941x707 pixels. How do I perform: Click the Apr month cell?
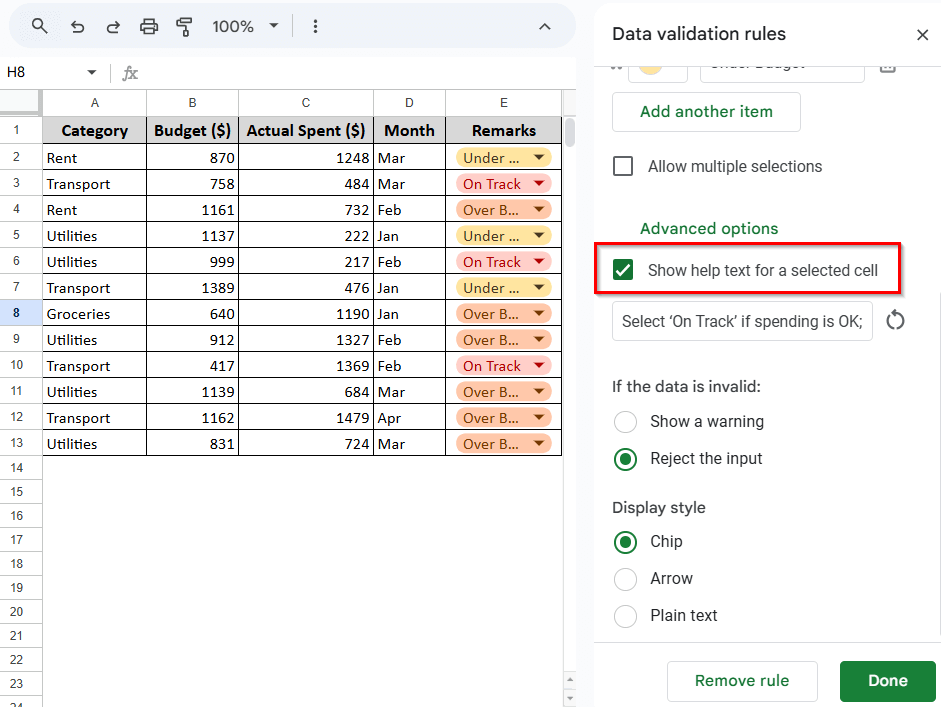409,418
